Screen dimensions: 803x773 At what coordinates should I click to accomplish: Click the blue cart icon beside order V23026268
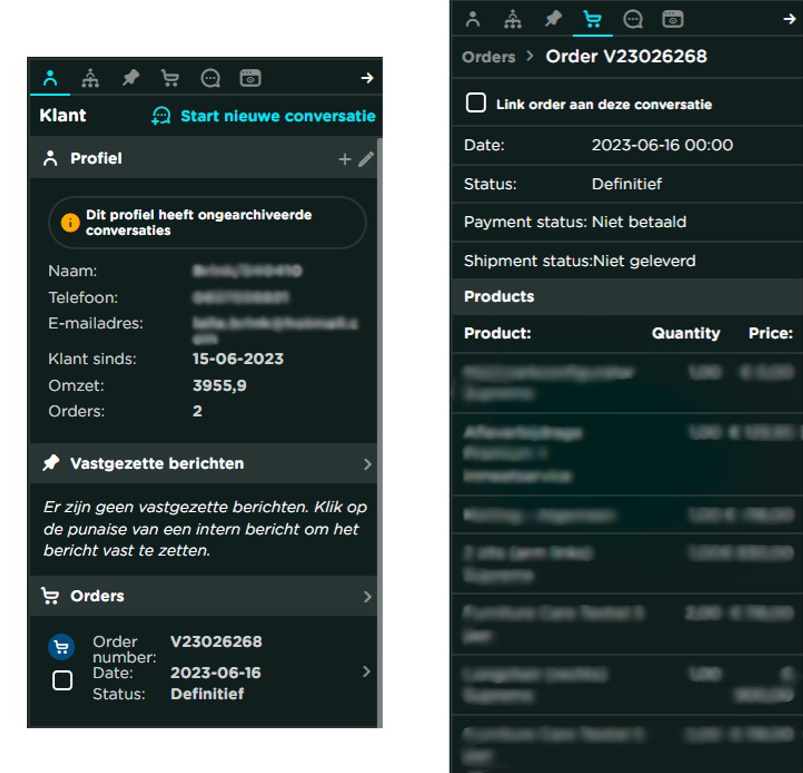tap(62, 647)
